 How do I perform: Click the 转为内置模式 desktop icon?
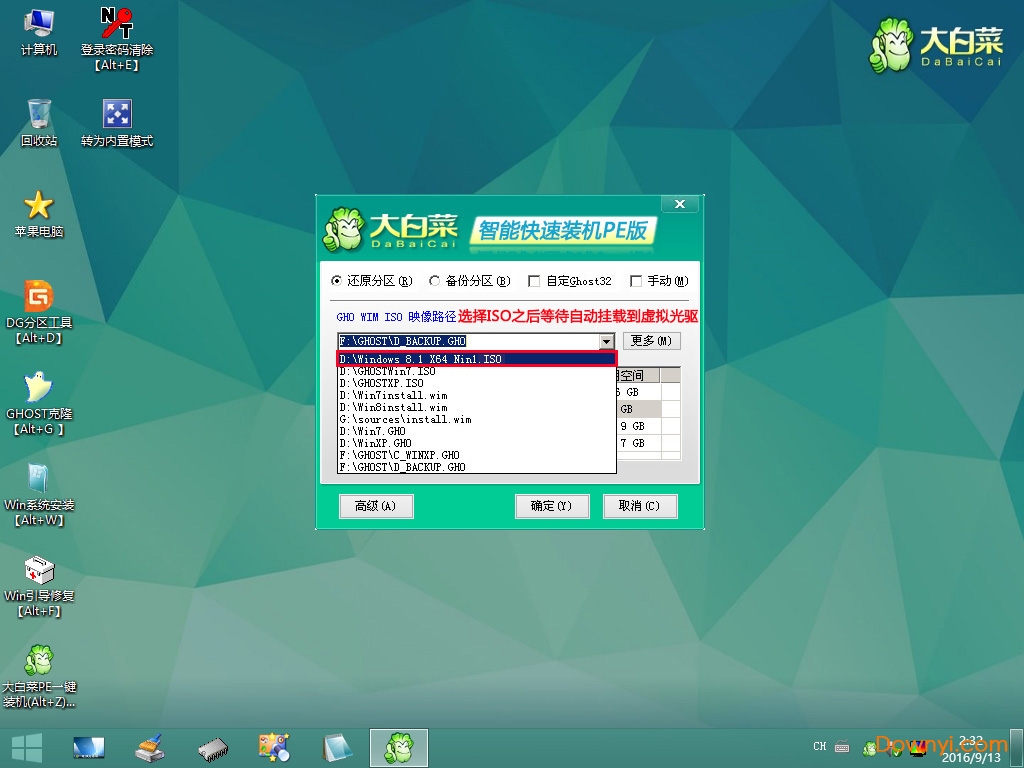click(x=117, y=114)
